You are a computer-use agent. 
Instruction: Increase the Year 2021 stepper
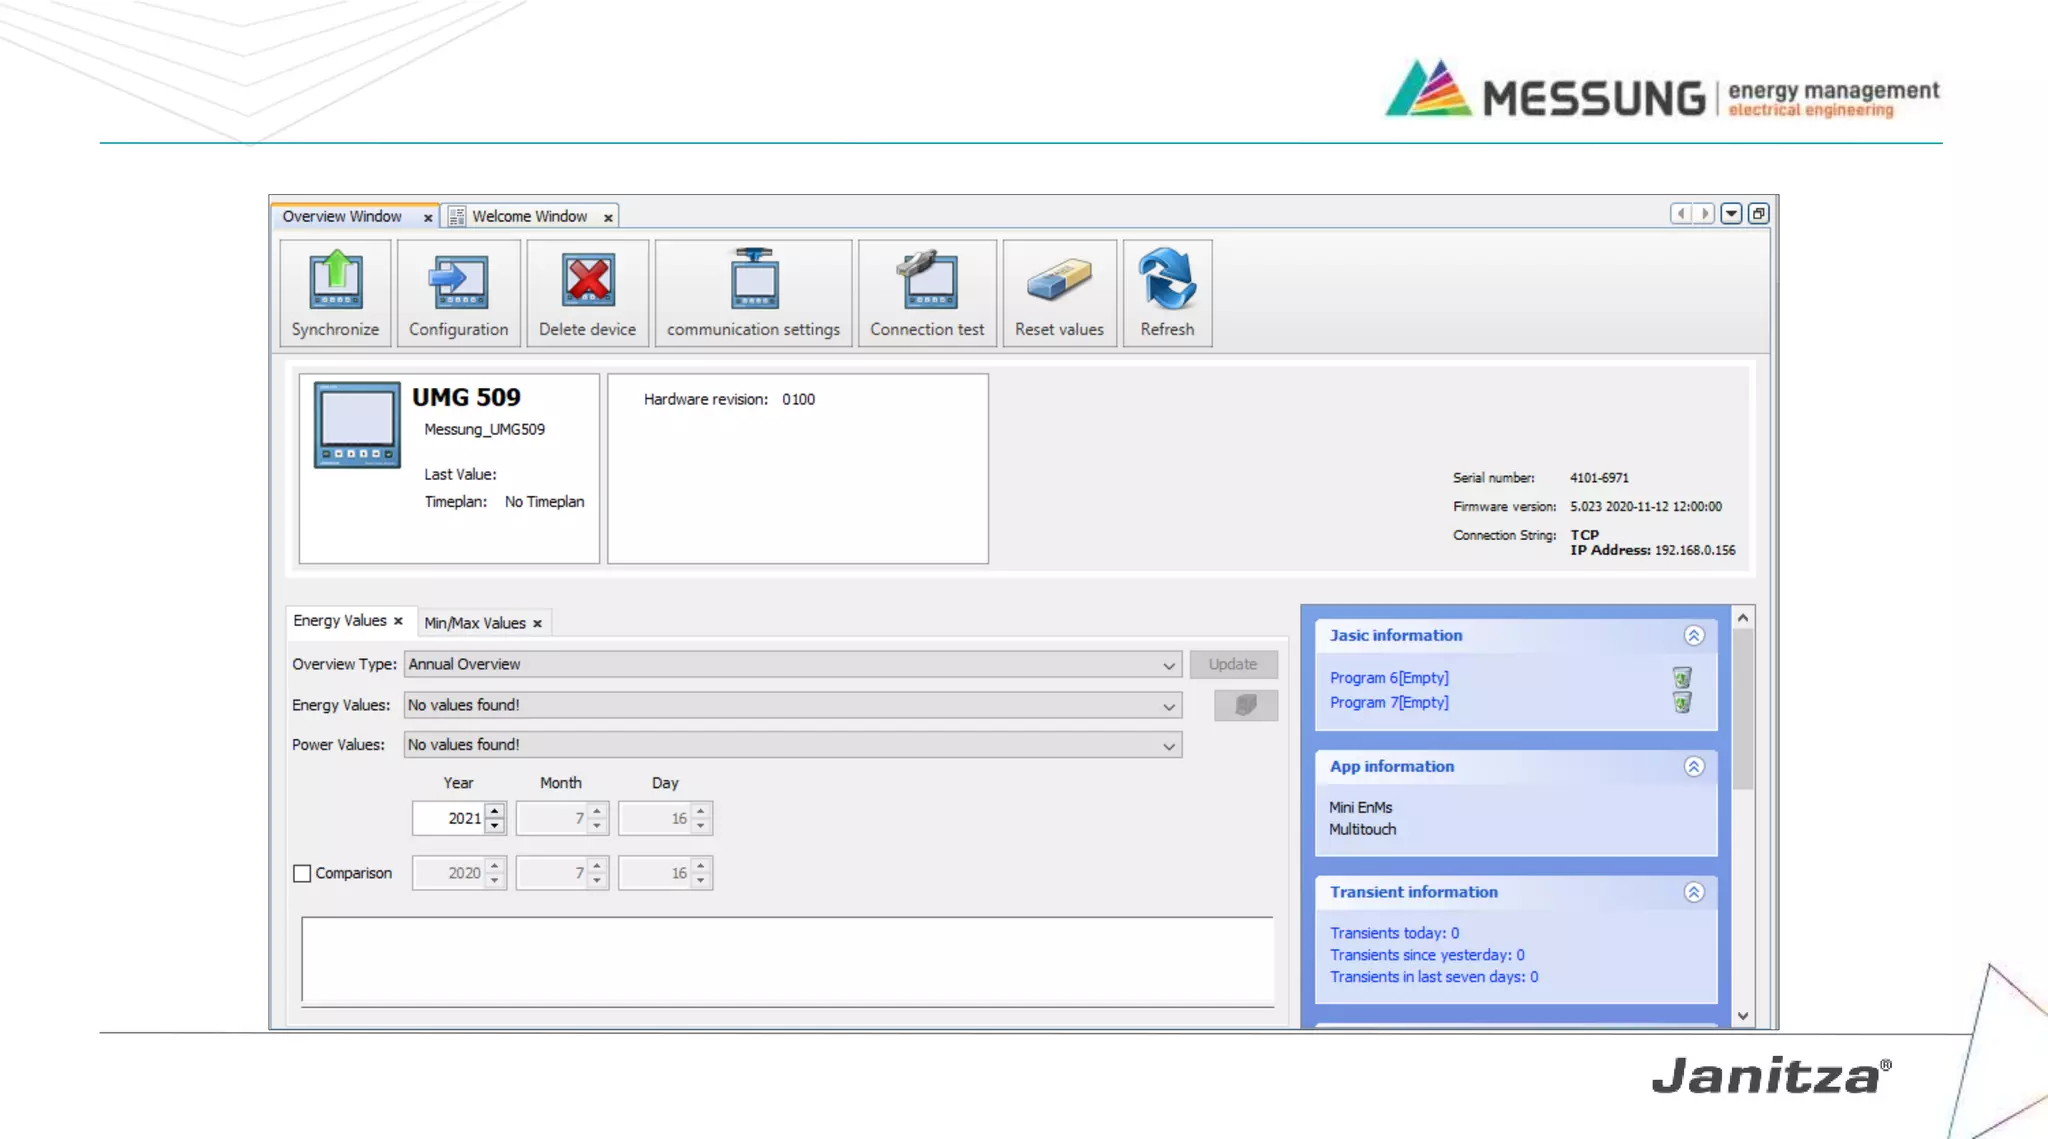click(x=495, y=811)
